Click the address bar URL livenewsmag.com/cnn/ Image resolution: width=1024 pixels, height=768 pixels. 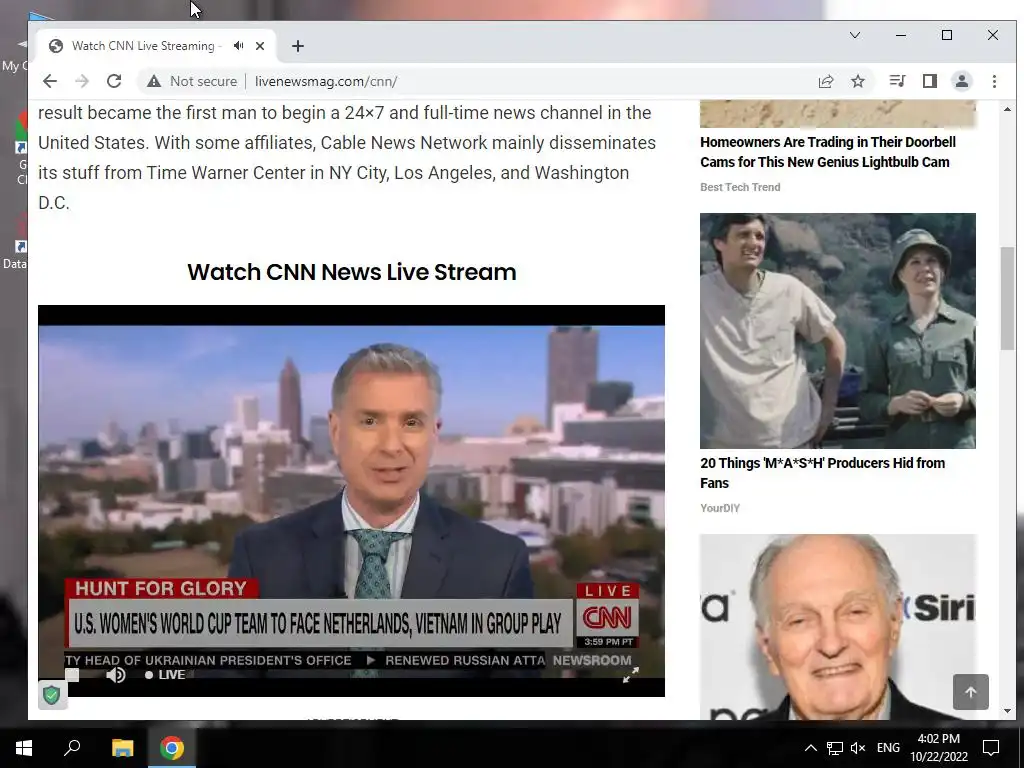pyautogui.click(x=326, y=81)
